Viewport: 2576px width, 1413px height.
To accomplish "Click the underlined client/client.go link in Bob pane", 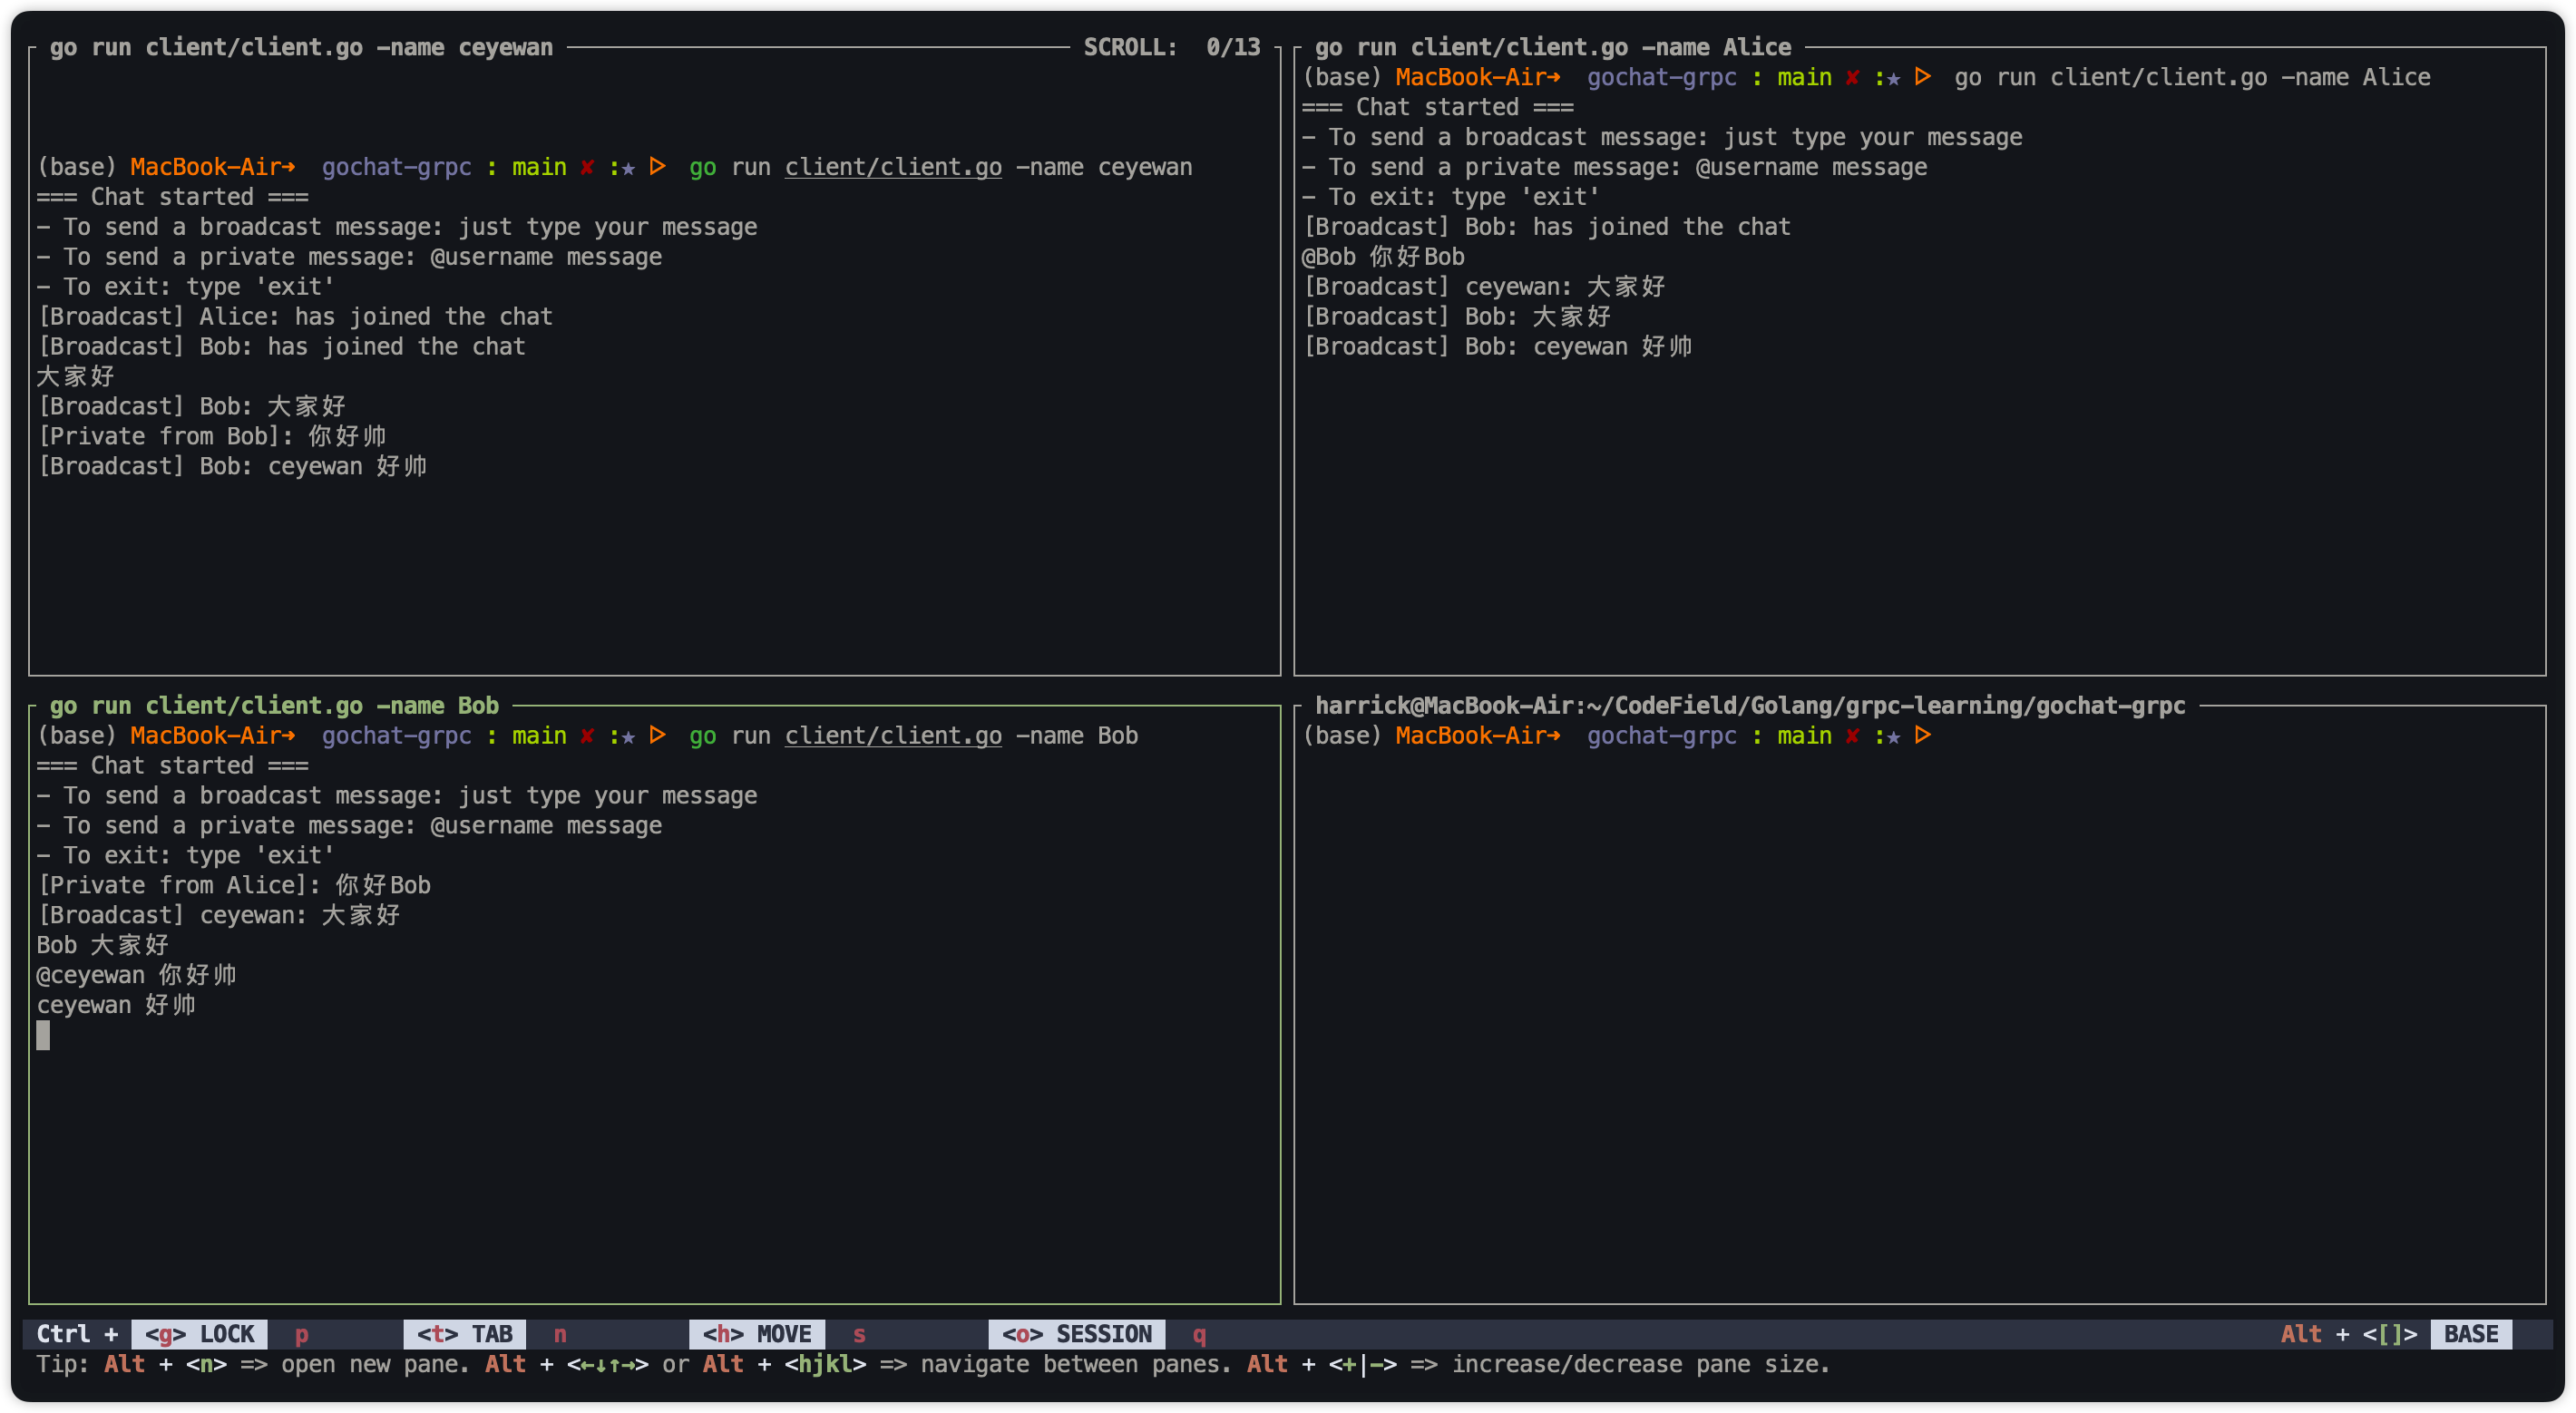I will point(893,736).
